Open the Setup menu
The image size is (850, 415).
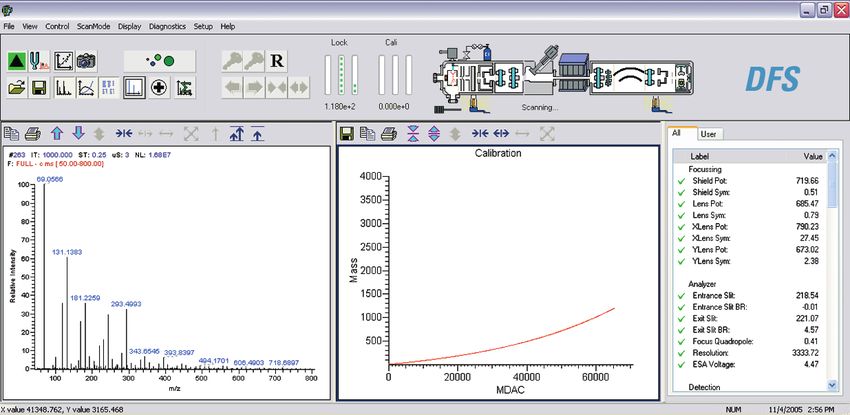(x=203, y=26)
